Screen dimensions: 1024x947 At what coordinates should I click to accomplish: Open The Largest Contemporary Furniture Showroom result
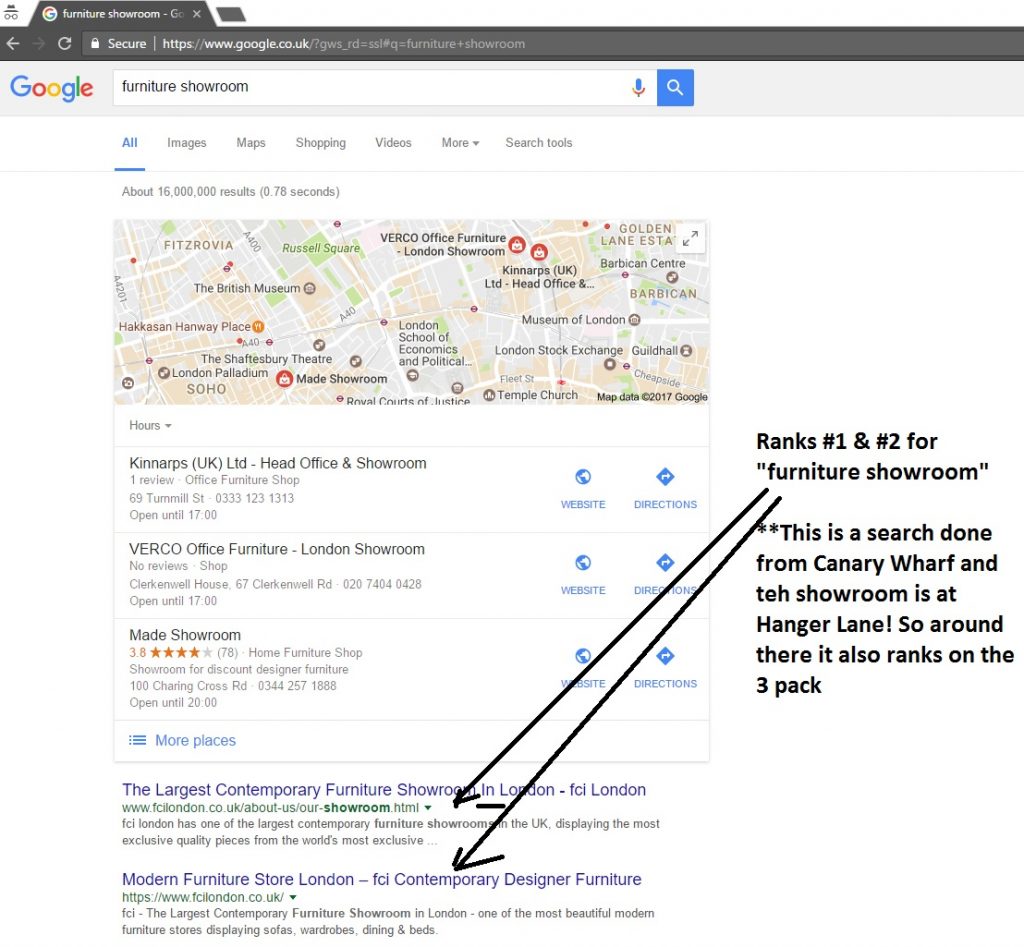[384, 790]
